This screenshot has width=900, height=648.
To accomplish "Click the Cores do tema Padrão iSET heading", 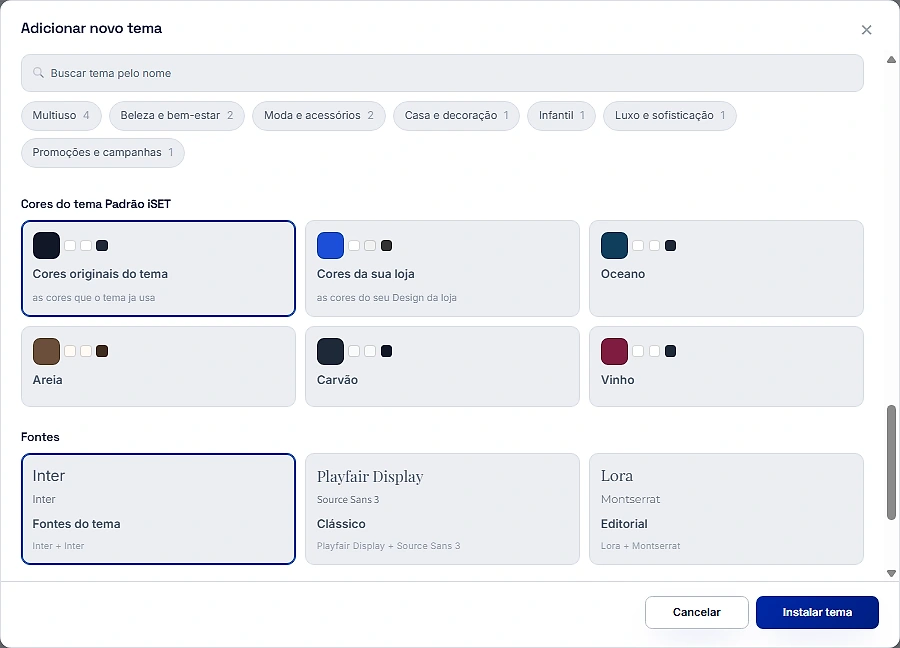I will (x=96, y=204).
